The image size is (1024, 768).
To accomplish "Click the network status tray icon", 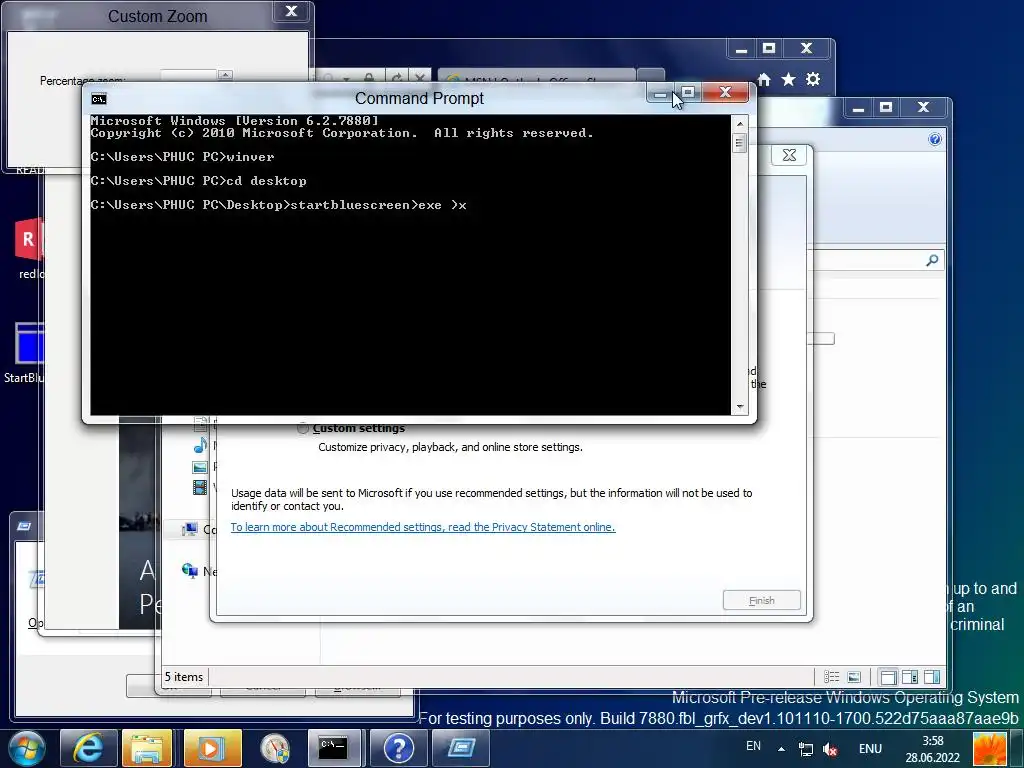I will (807, 750).
